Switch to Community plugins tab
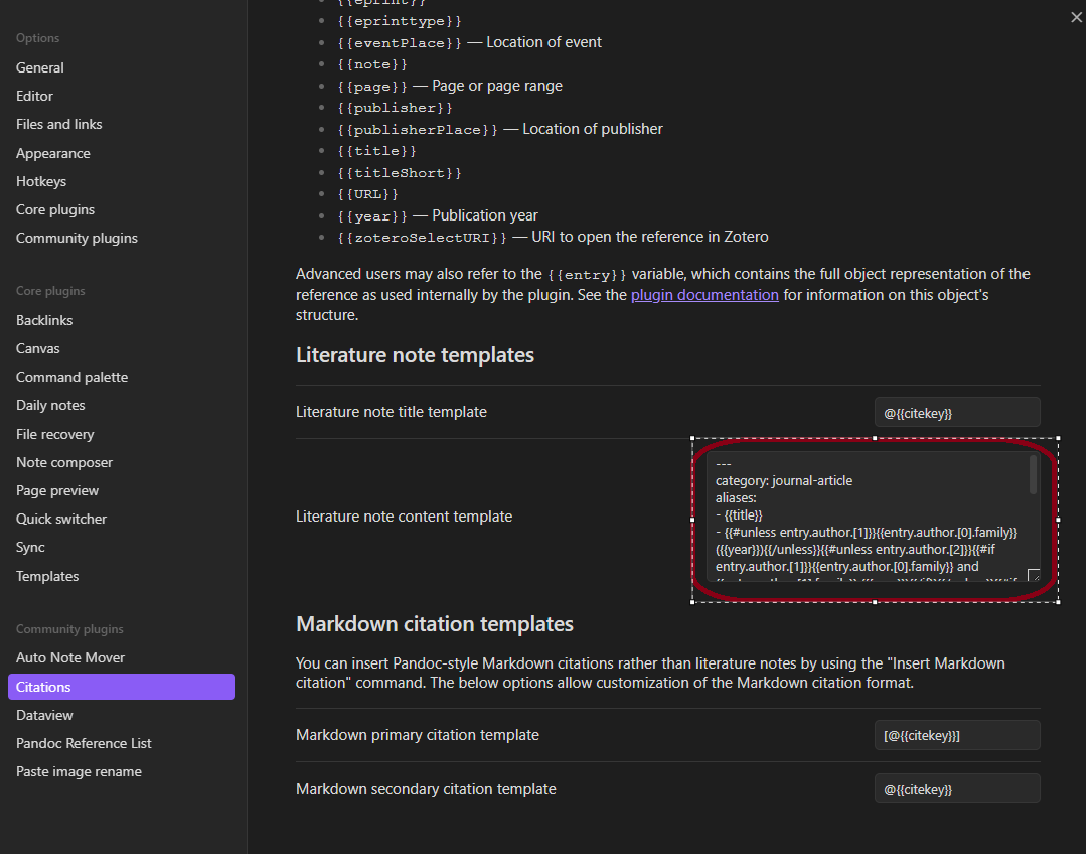The width and height of the screenshot is (1086, 854). click(77, 238)
